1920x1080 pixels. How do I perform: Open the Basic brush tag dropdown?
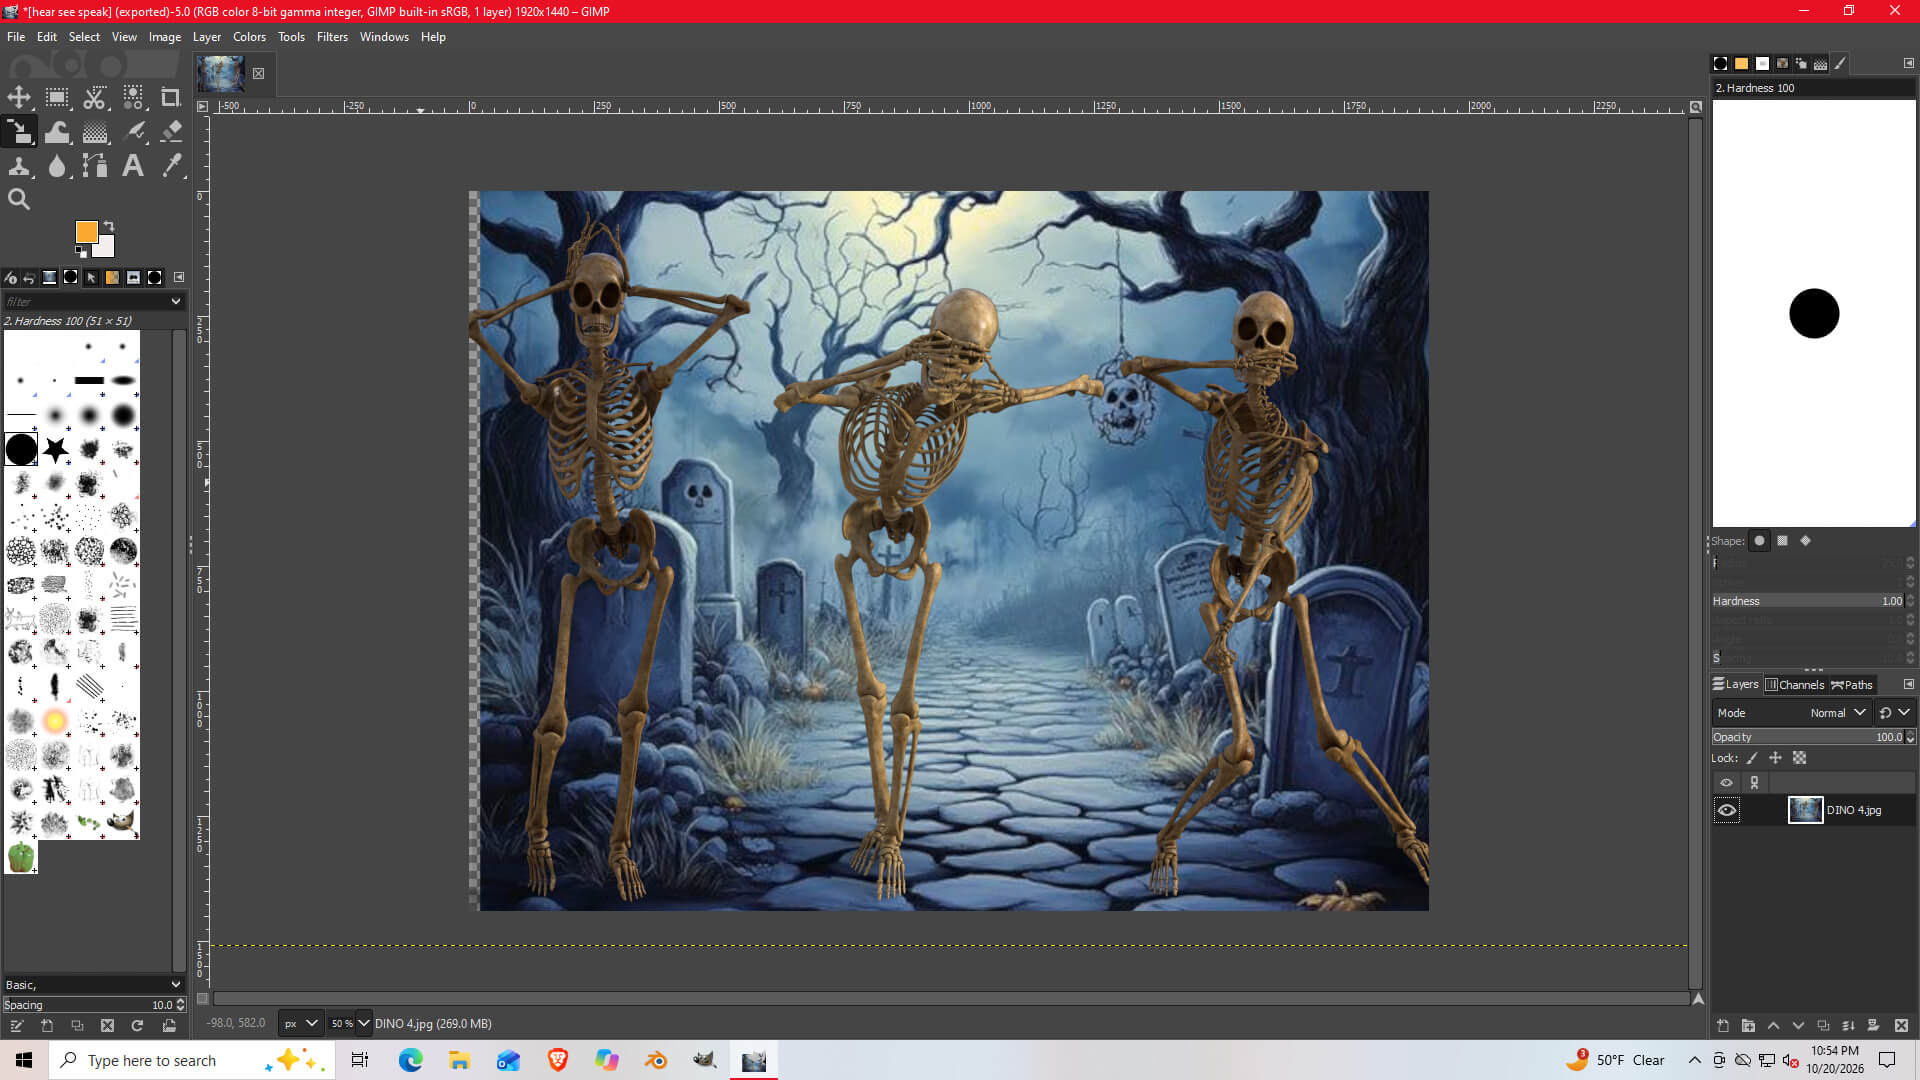(176, 985)
